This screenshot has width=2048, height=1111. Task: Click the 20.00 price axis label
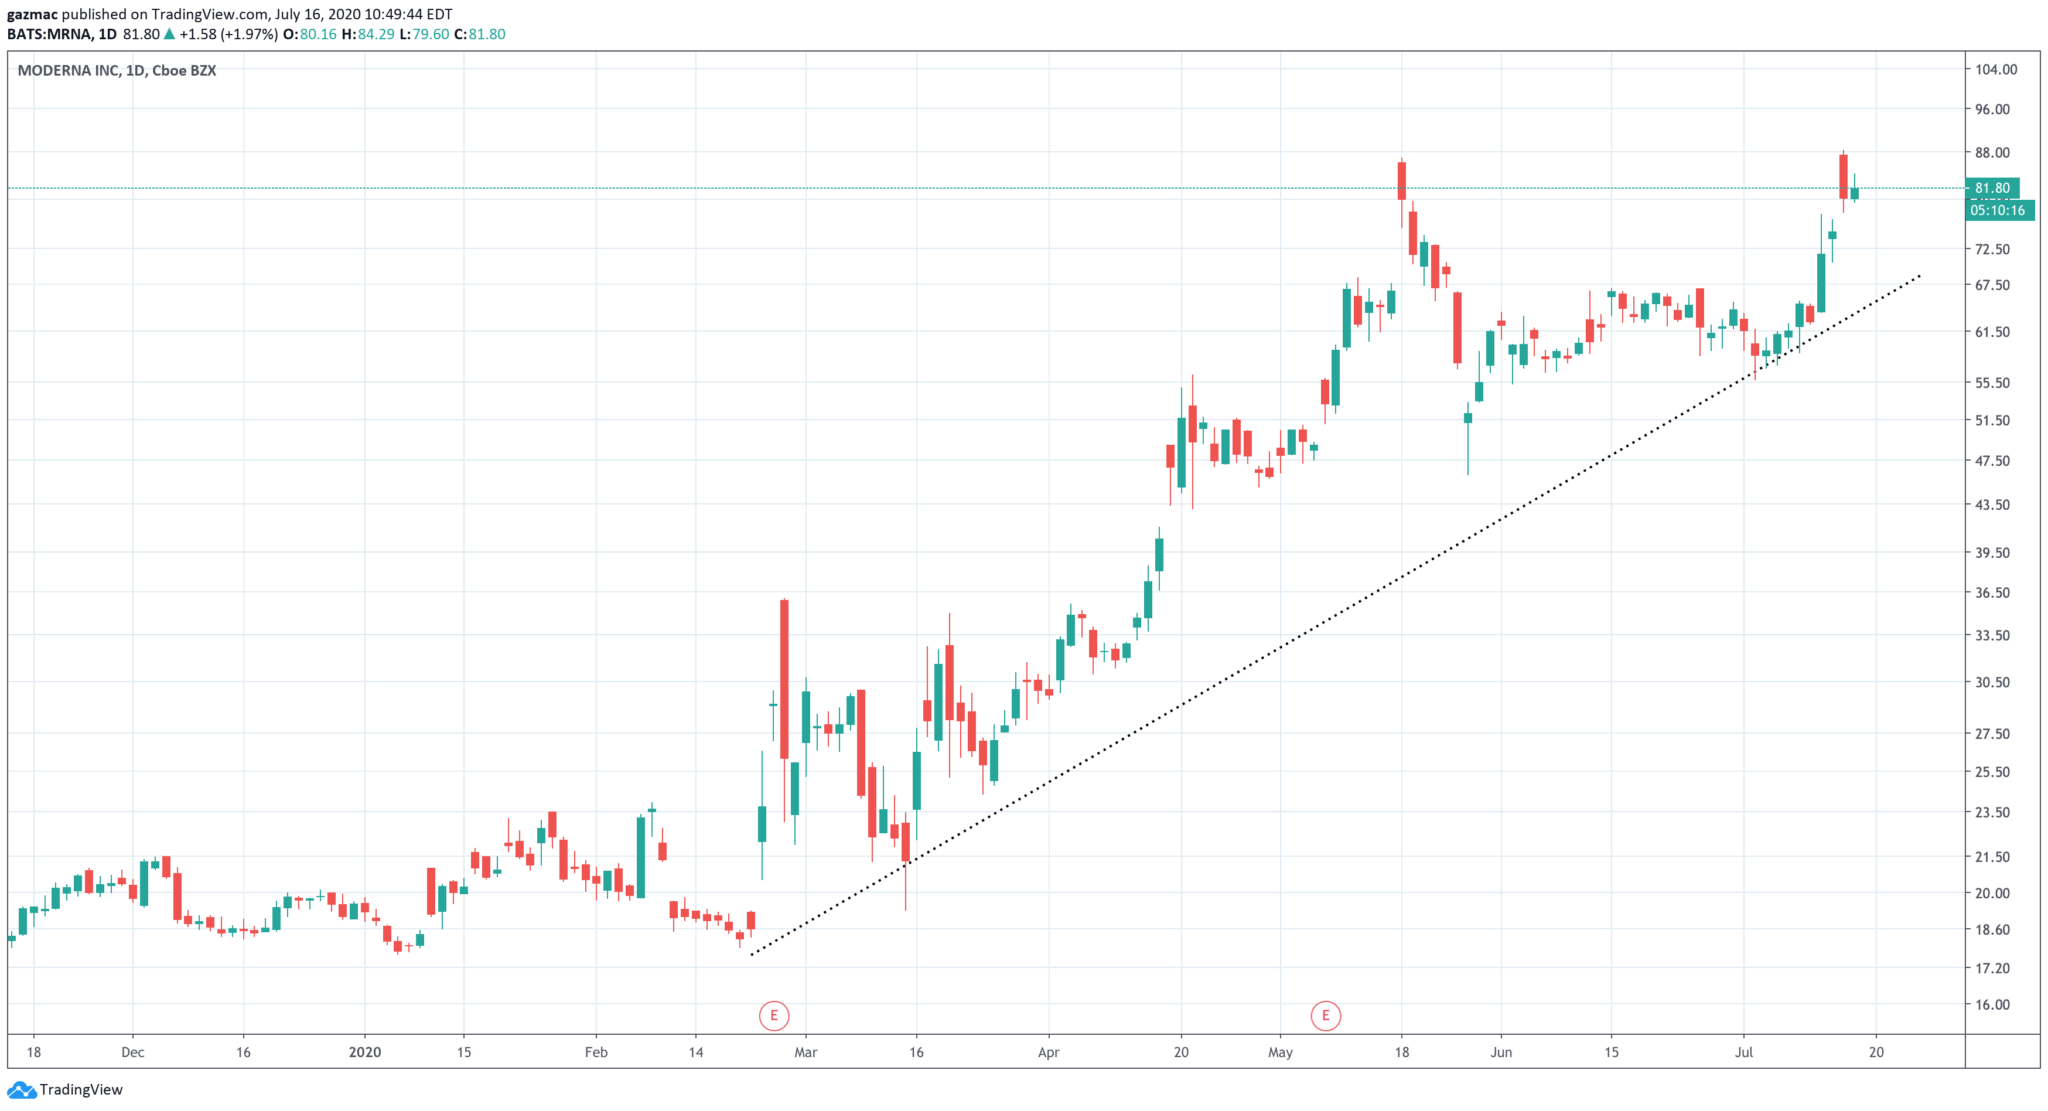[1992, 894]
